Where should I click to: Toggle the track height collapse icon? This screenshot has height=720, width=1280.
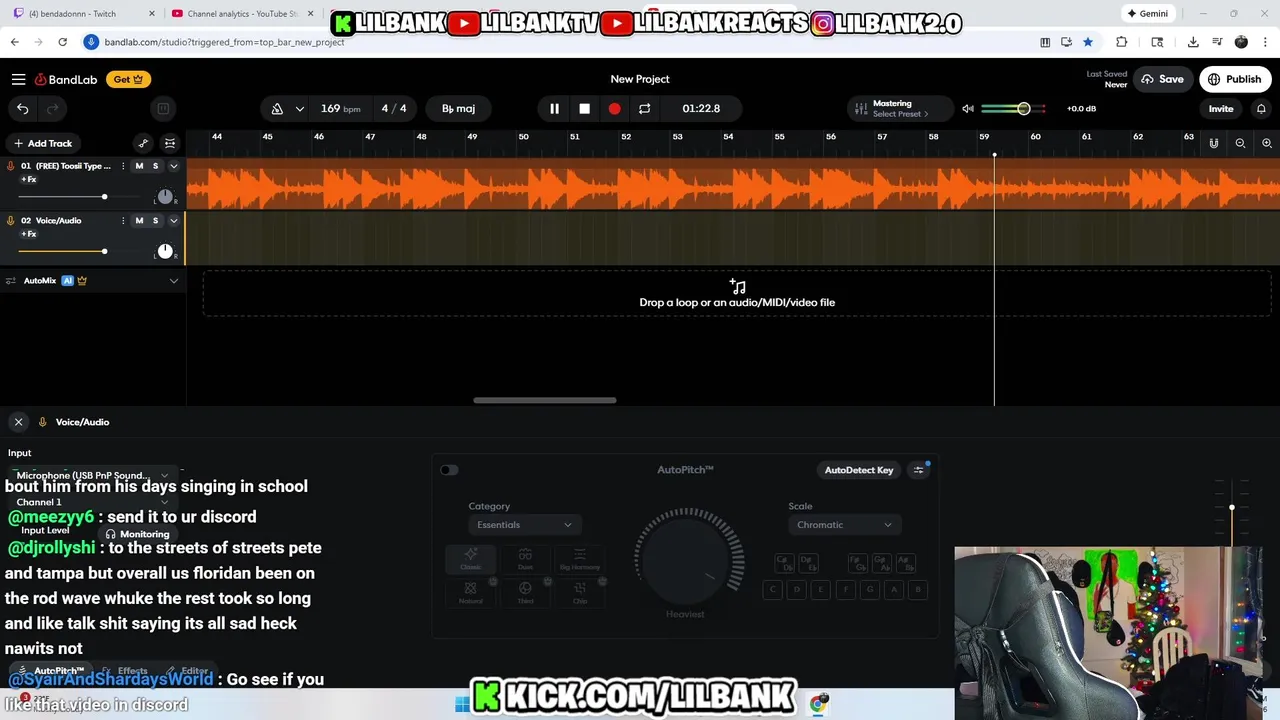pos(170,143)
